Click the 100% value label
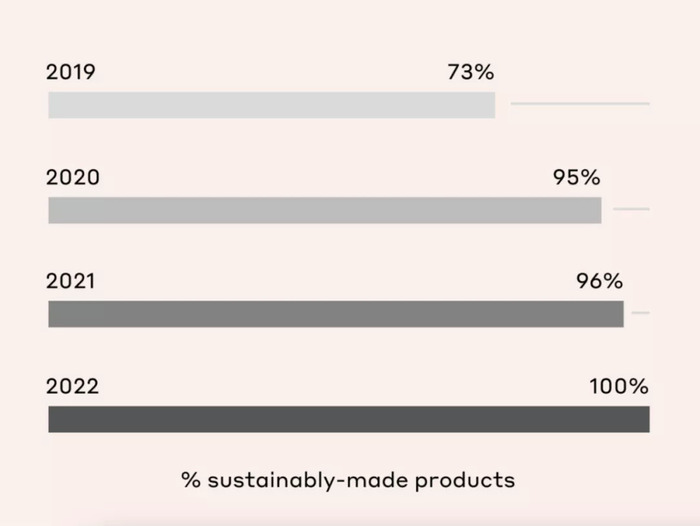700x526 pixels. [619, 387]
